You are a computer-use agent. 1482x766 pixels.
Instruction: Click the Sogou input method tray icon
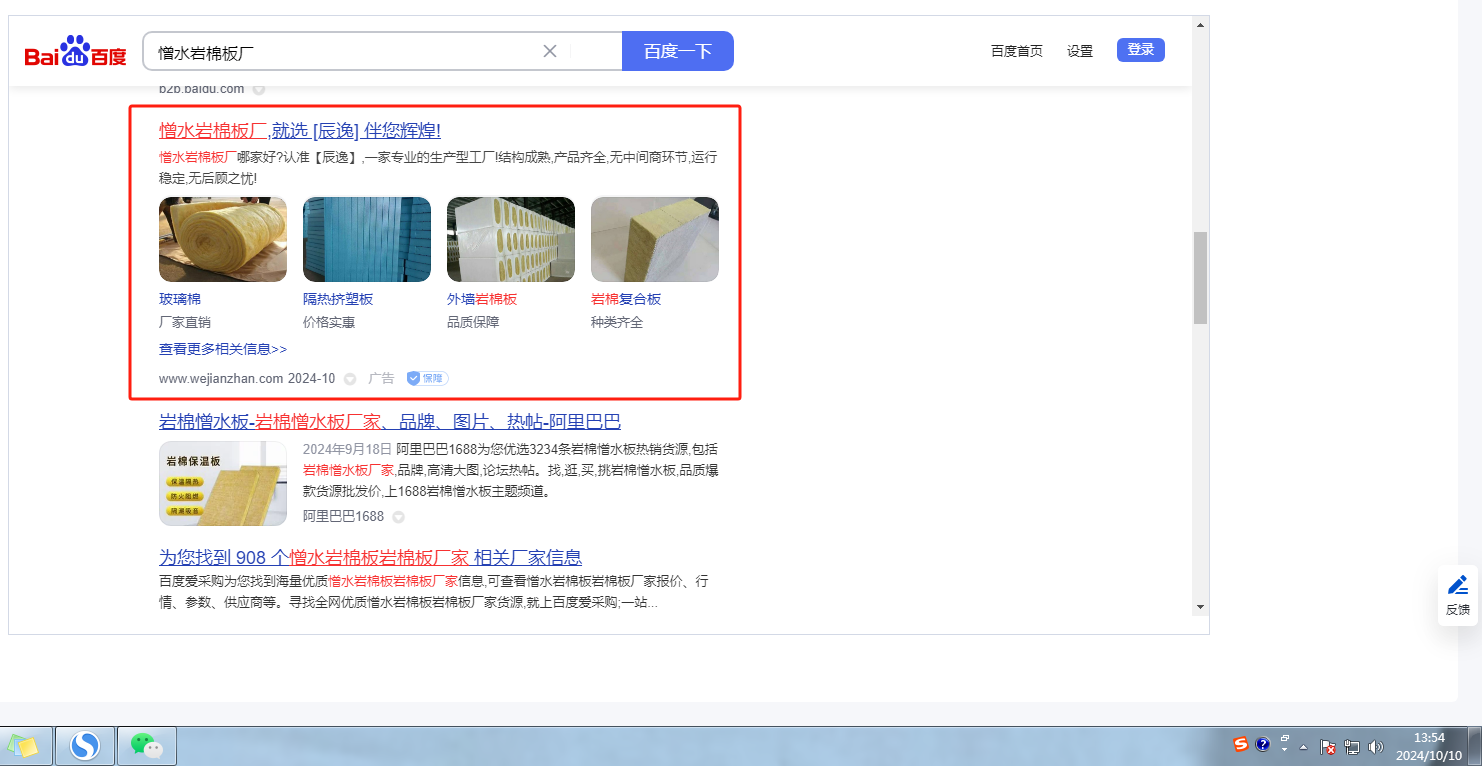pyautogui.click(x=1241, y=745)
